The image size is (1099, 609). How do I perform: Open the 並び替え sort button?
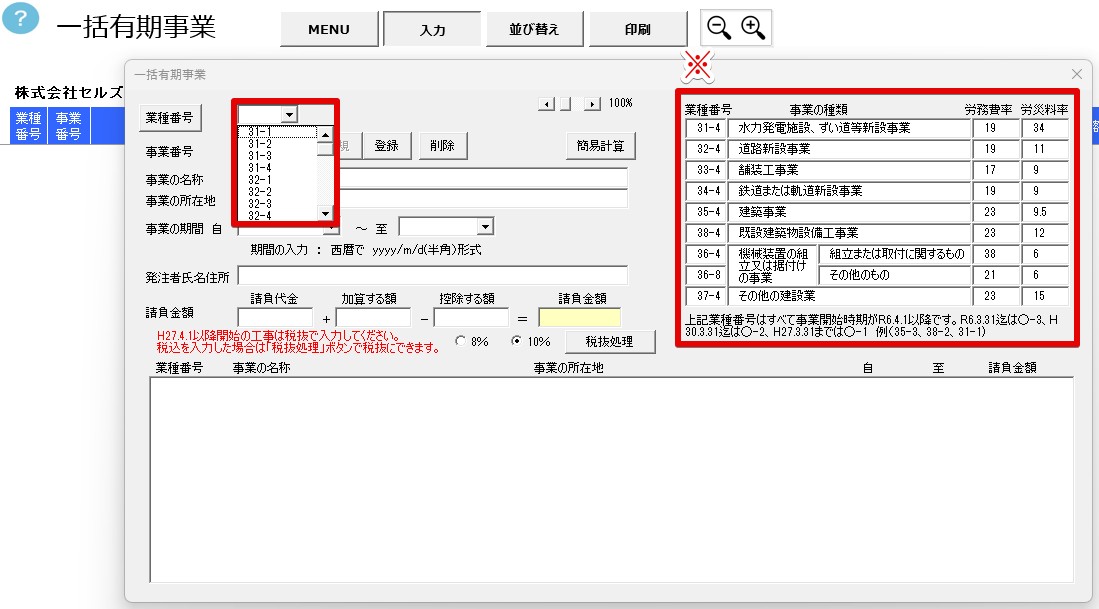pyautogui.click(x=534, y=29)
